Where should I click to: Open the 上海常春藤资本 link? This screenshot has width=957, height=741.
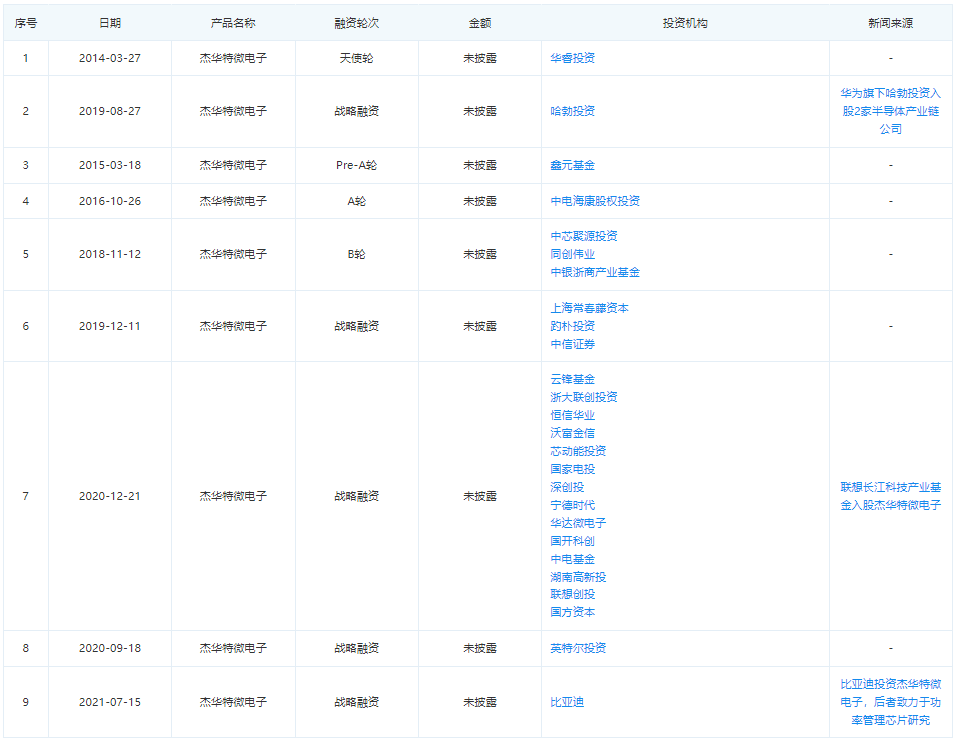click(590, 308)
